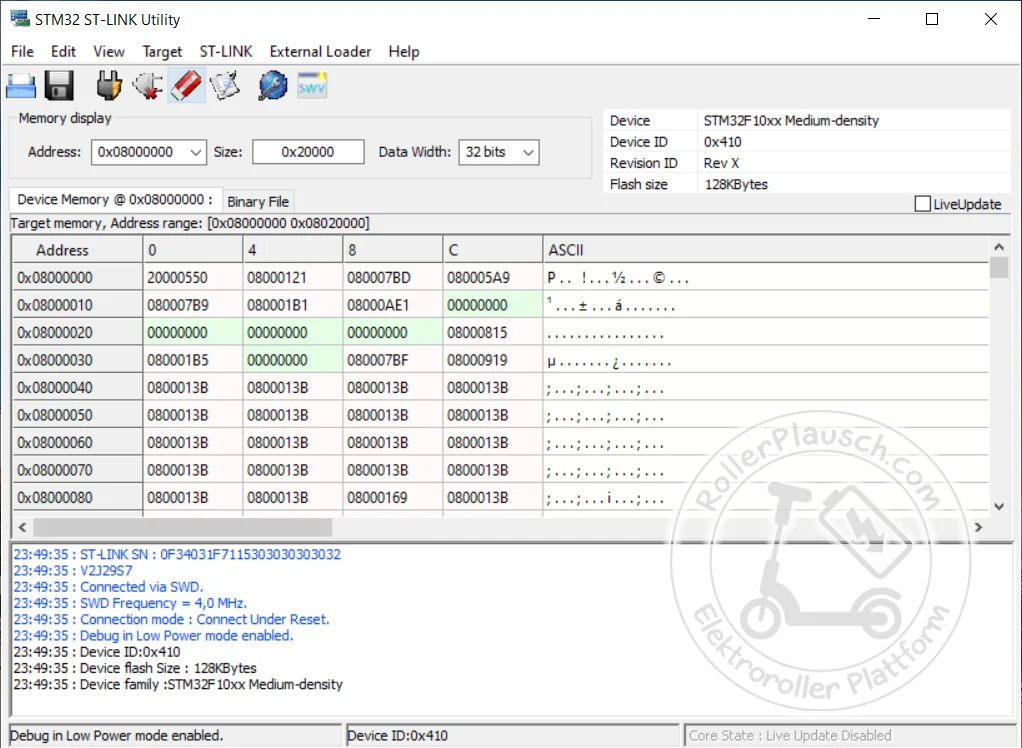Open the globe and wrench toolbar icon
The width and height of the screenshot is (1022, 748).
click(273, 86)
